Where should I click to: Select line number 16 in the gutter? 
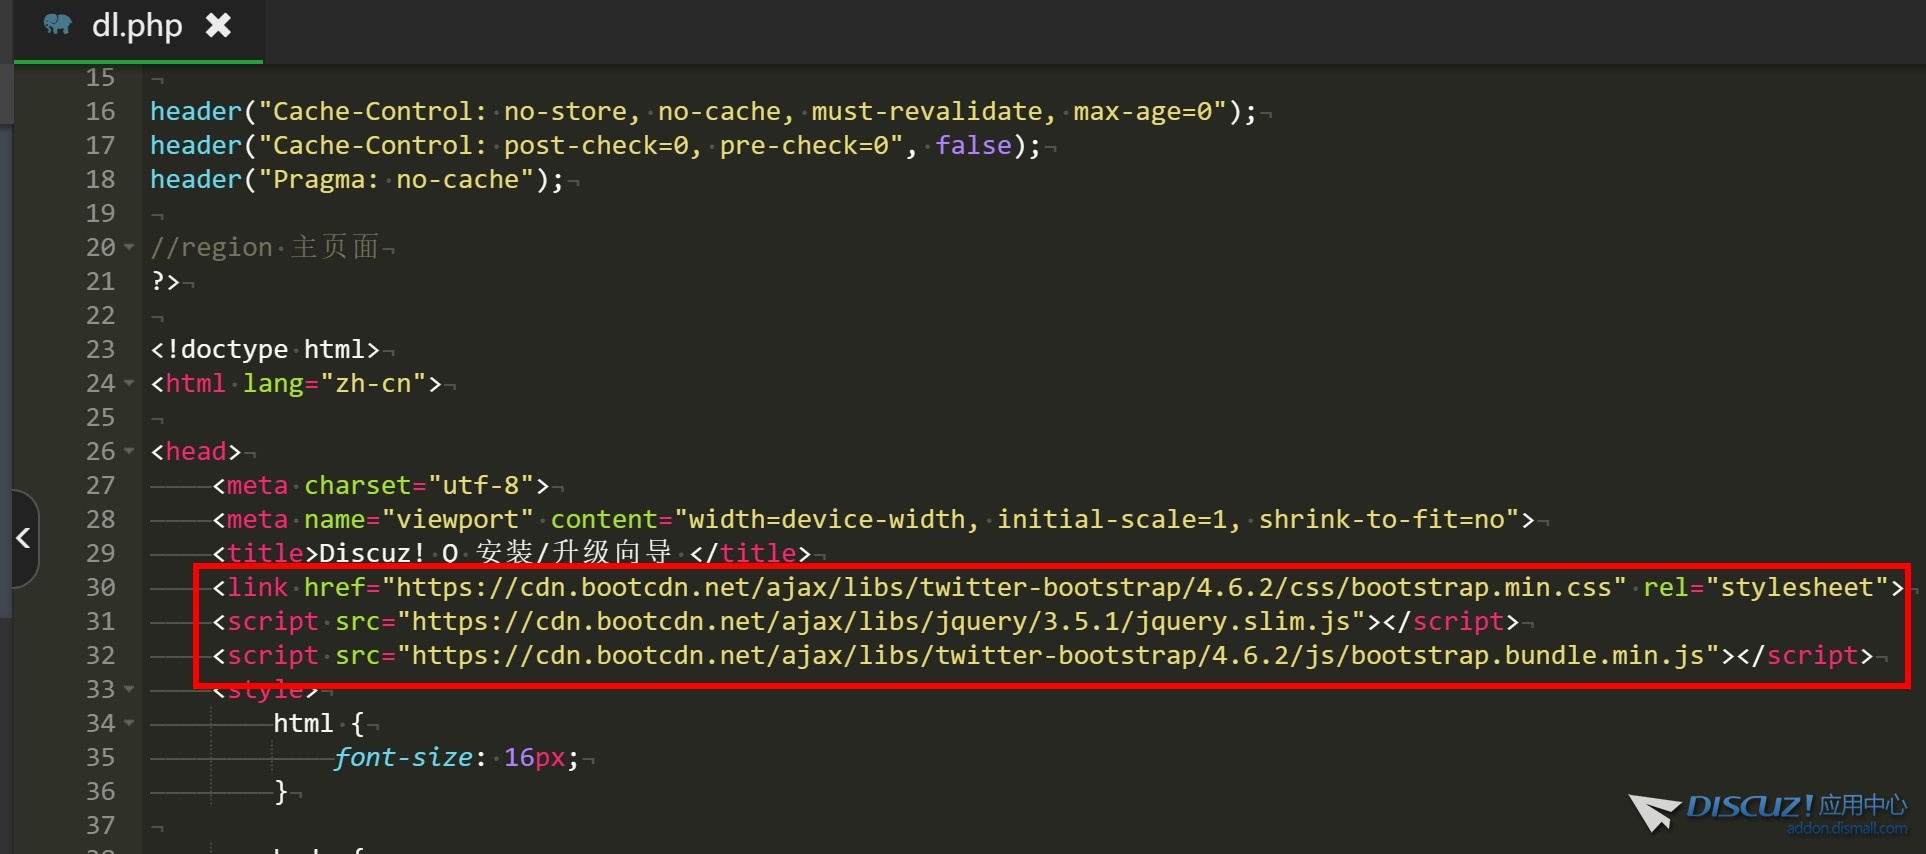tap(100, 111)
